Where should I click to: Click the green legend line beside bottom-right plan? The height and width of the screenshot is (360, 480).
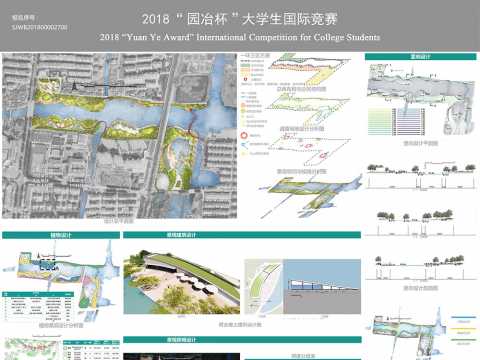coord(463,340)
